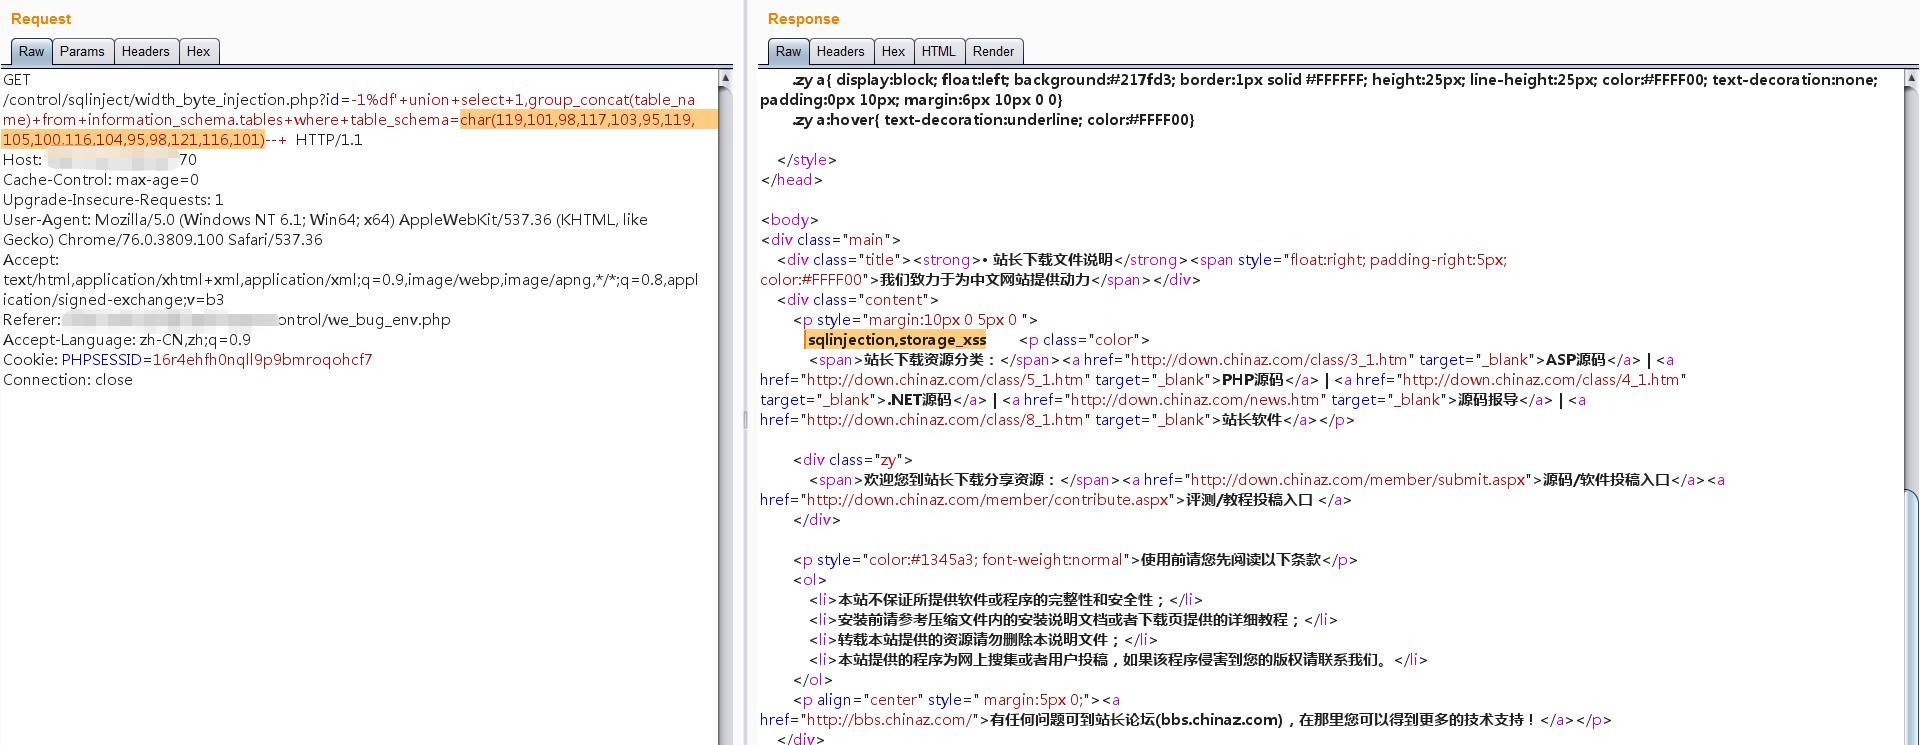Screen dimensions: 1920x745
Task: Click the '<div class="content">' line
Action: click(858, 300)
